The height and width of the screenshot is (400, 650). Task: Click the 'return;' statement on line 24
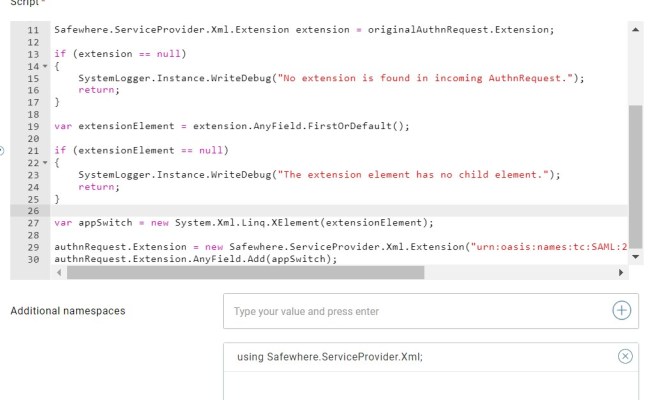(99, 187)
